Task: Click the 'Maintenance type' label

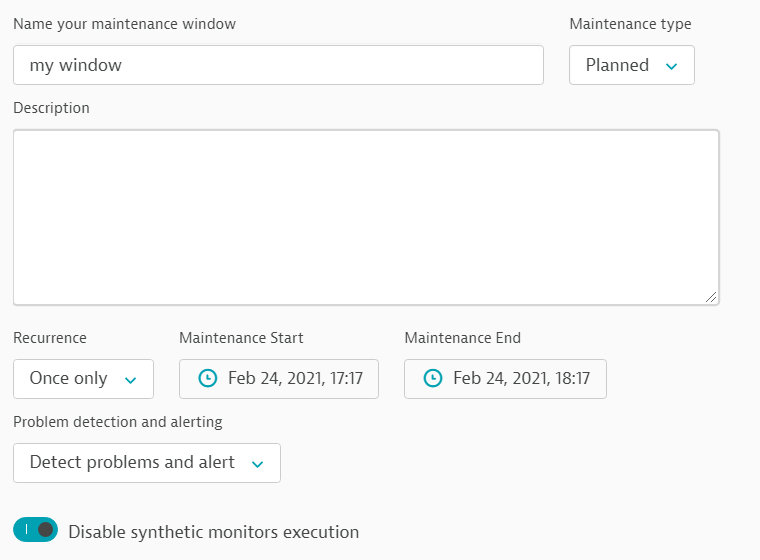Action: 629,24
